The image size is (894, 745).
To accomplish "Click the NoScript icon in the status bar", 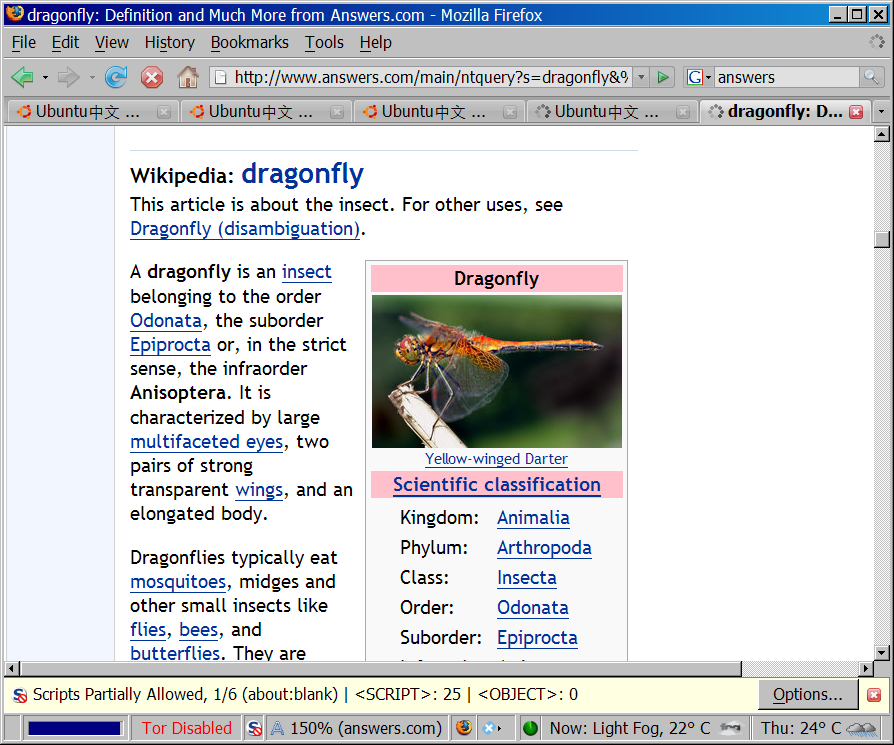I will click(x=254, y=728).
